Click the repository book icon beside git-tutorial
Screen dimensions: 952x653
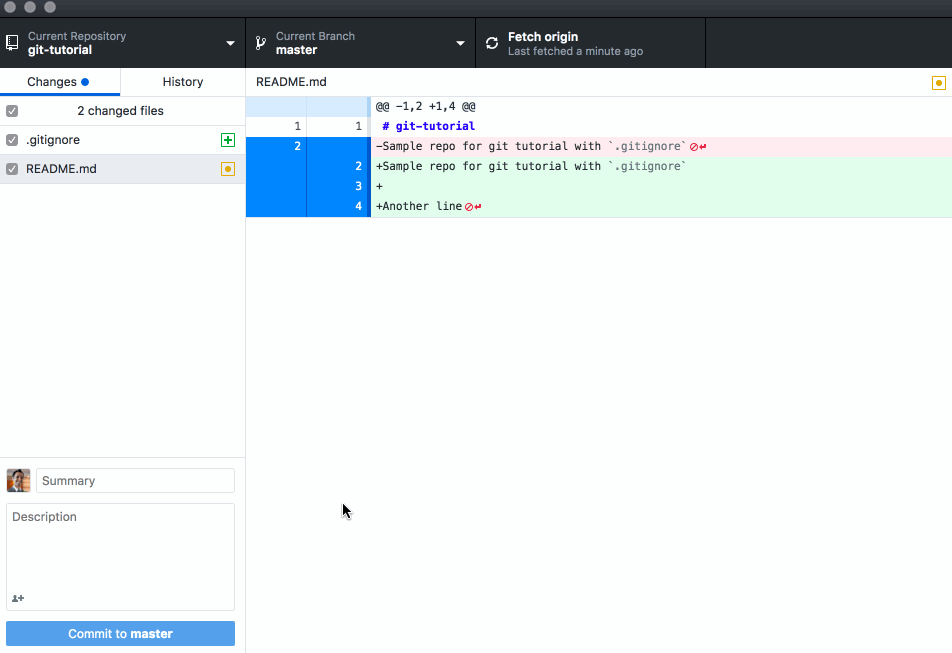12,42
